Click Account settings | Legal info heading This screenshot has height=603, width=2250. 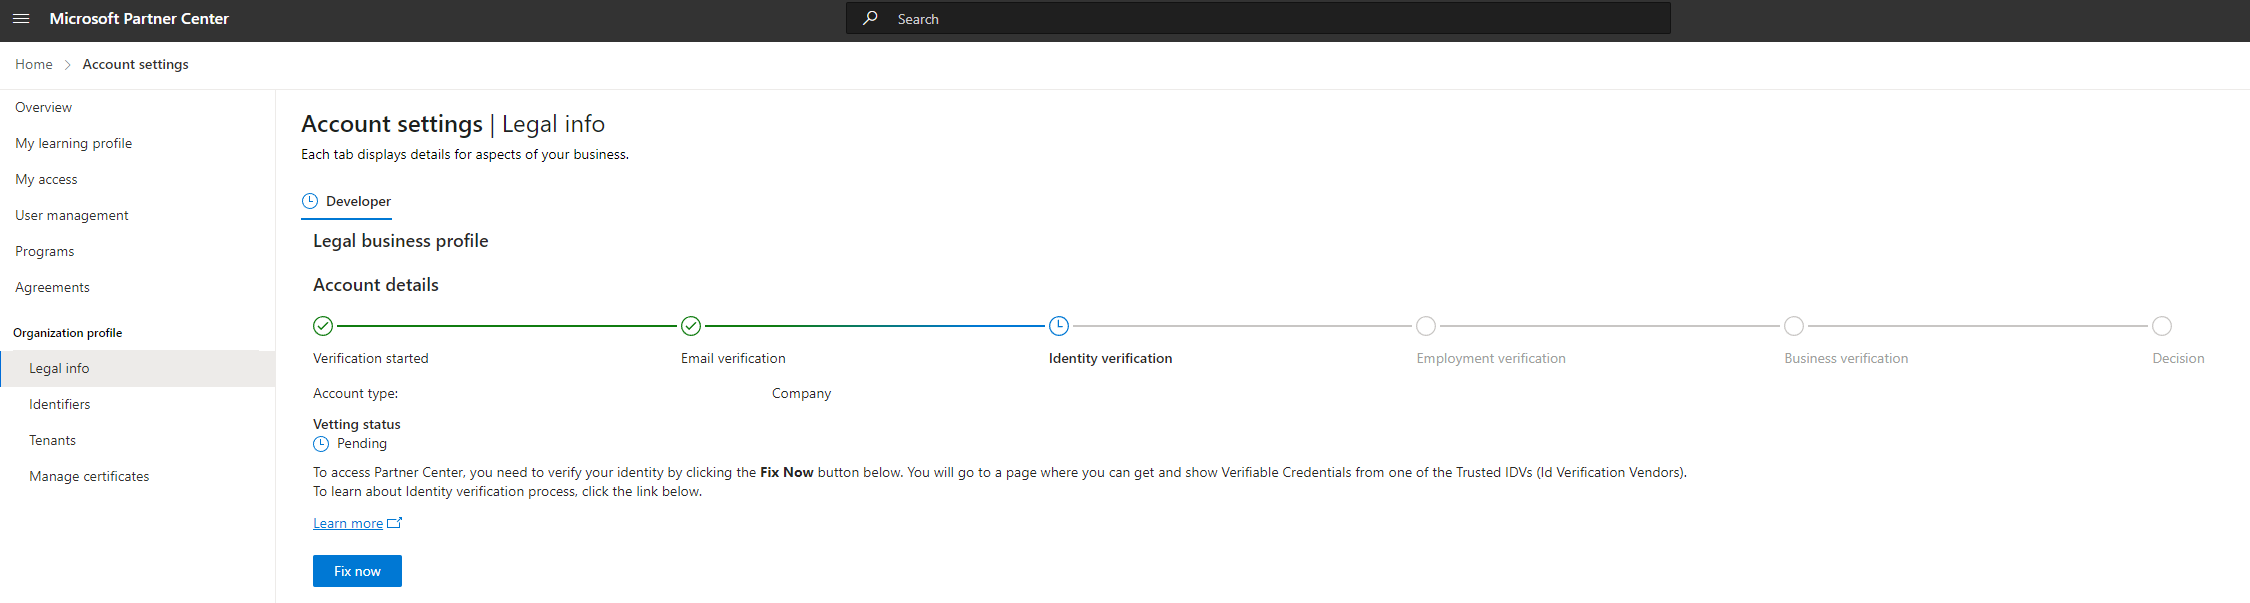click(453, 124)
